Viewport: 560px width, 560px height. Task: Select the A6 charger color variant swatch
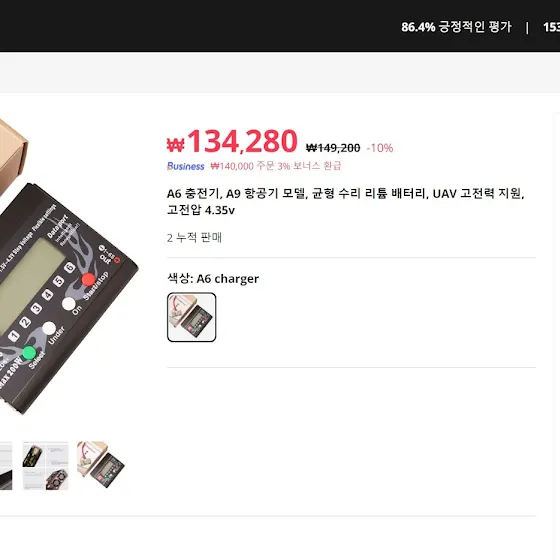click(191, 317)
